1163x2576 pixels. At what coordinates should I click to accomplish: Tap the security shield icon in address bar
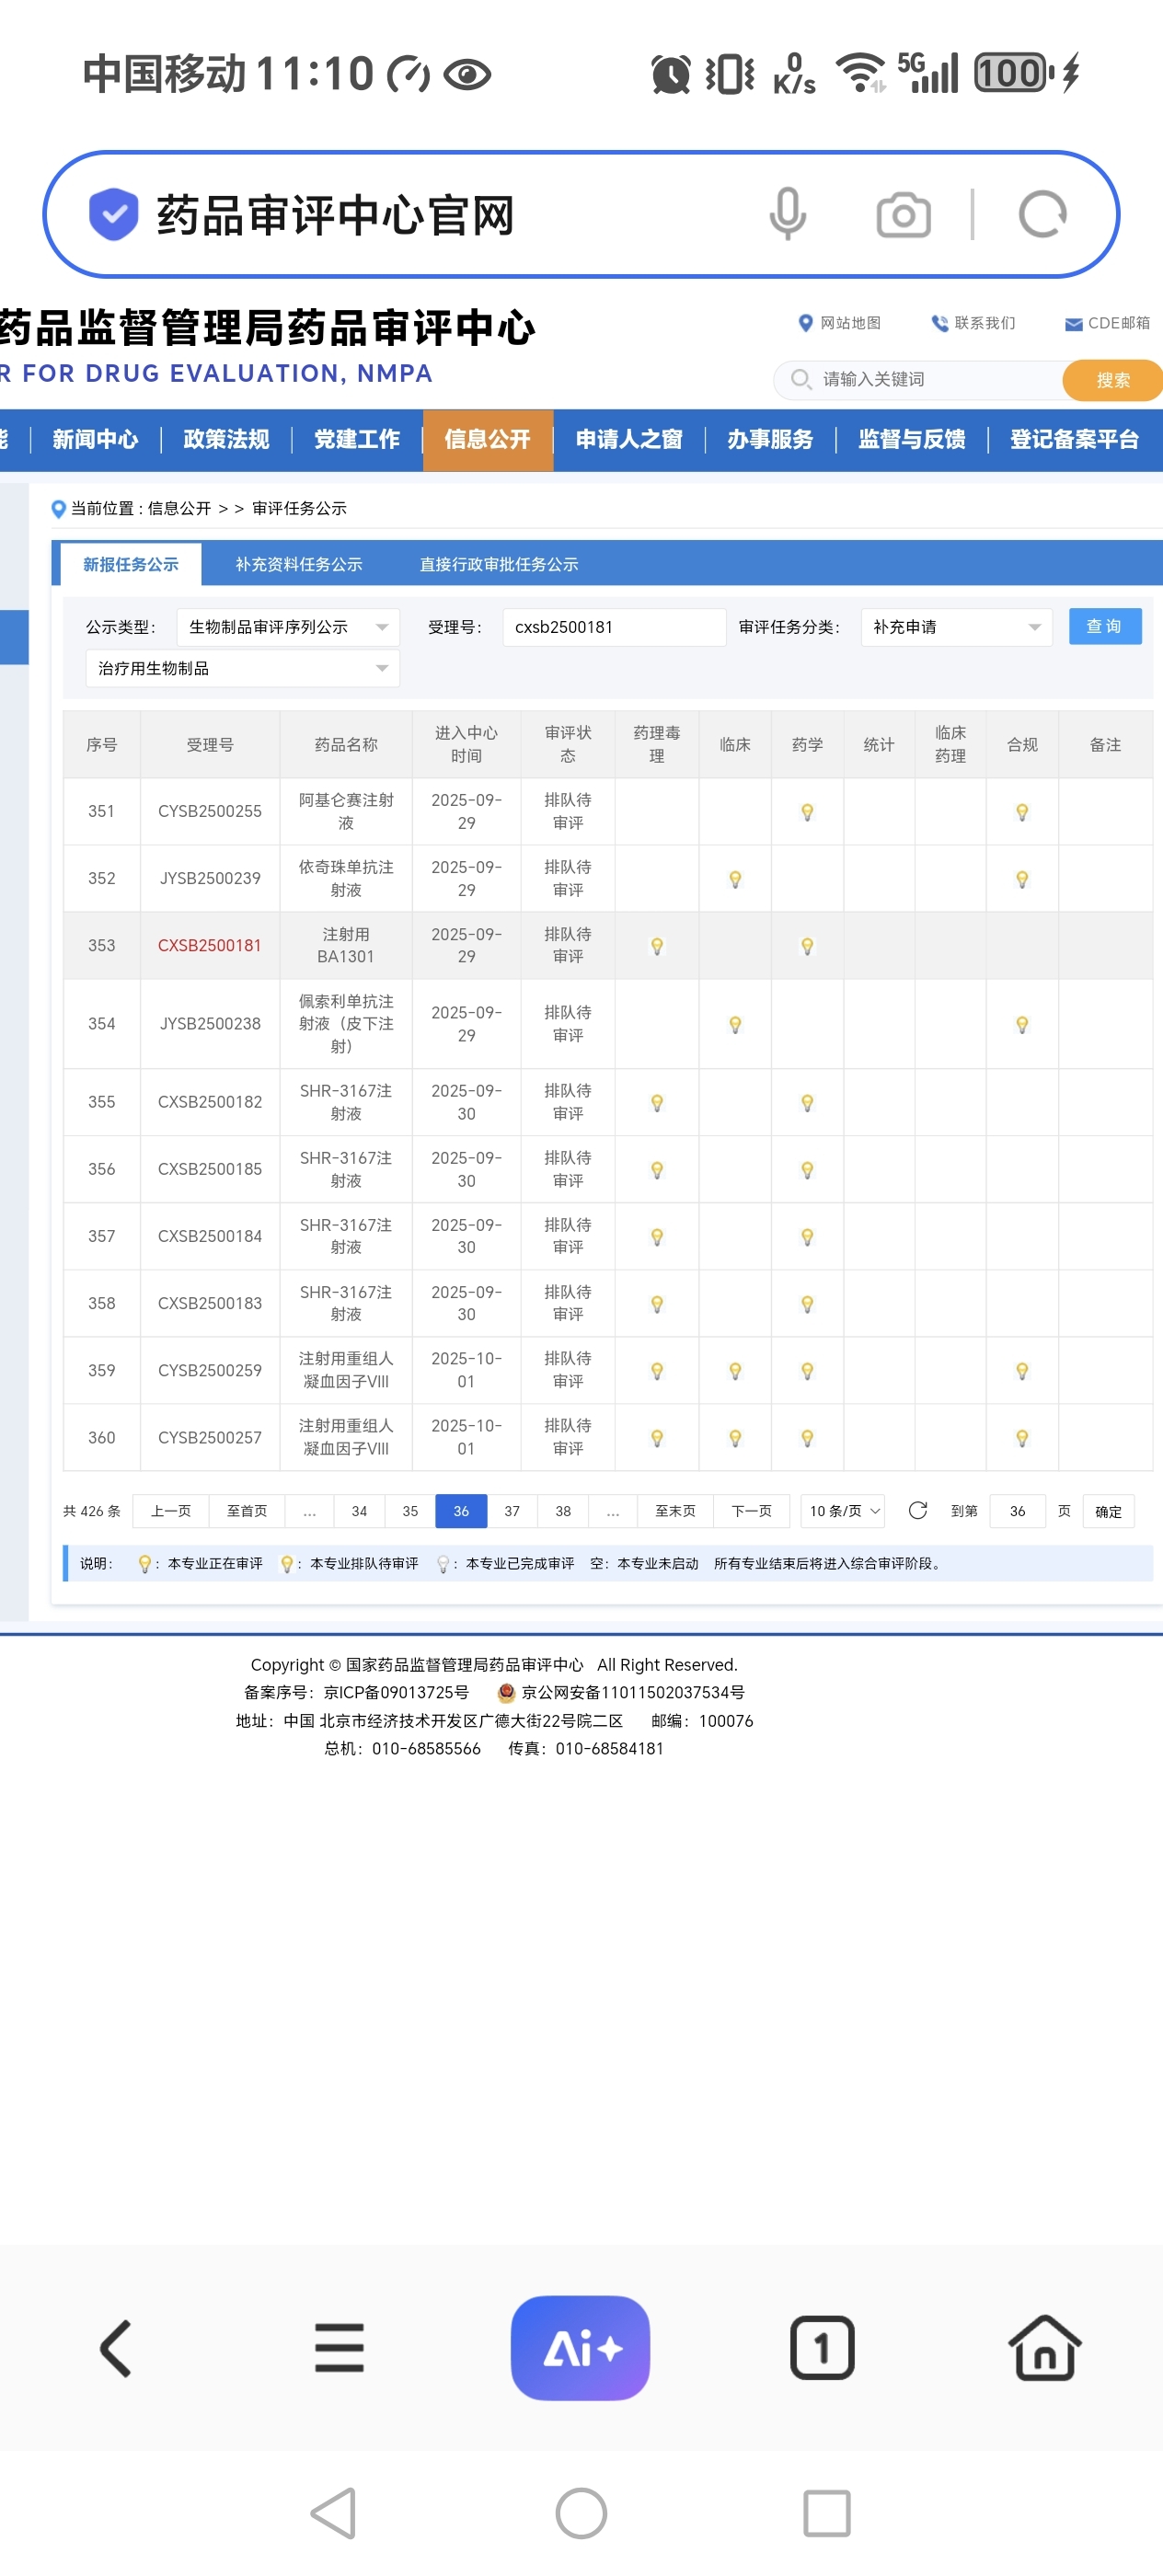[x=113, y=214]
